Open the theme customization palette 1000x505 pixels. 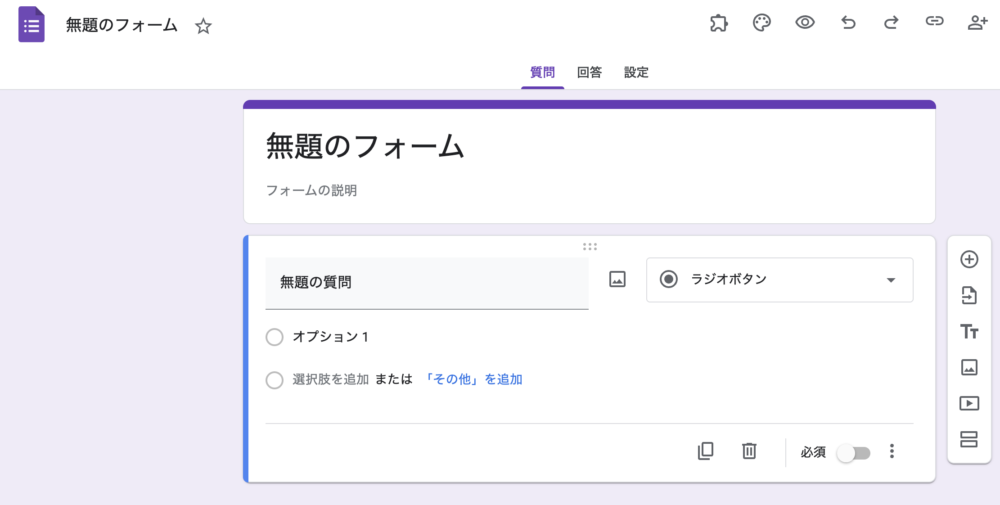tap(762, 23)
